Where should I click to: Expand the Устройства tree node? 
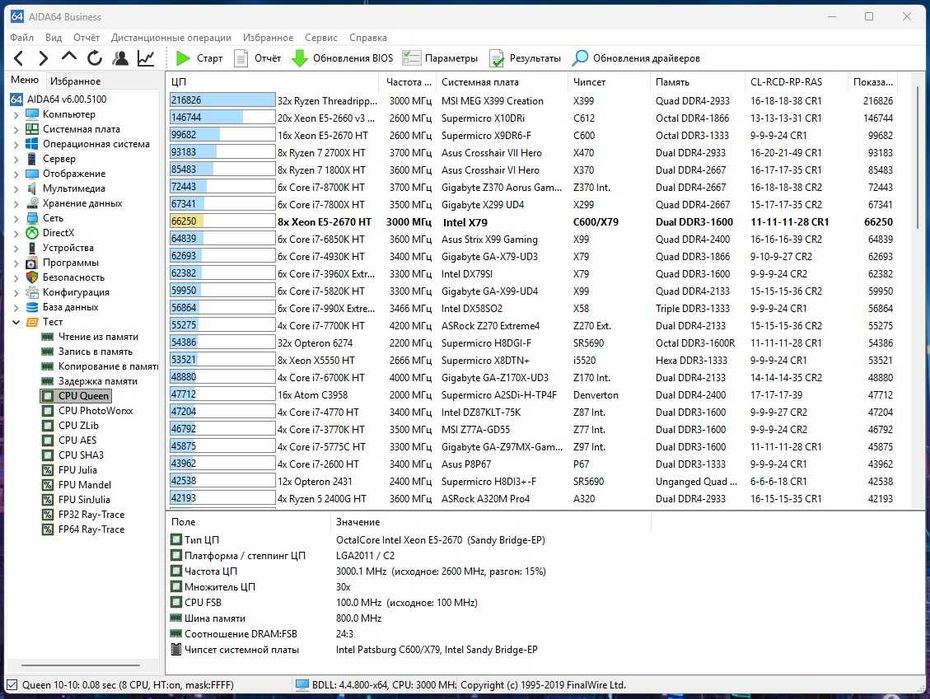pos(16,248)
